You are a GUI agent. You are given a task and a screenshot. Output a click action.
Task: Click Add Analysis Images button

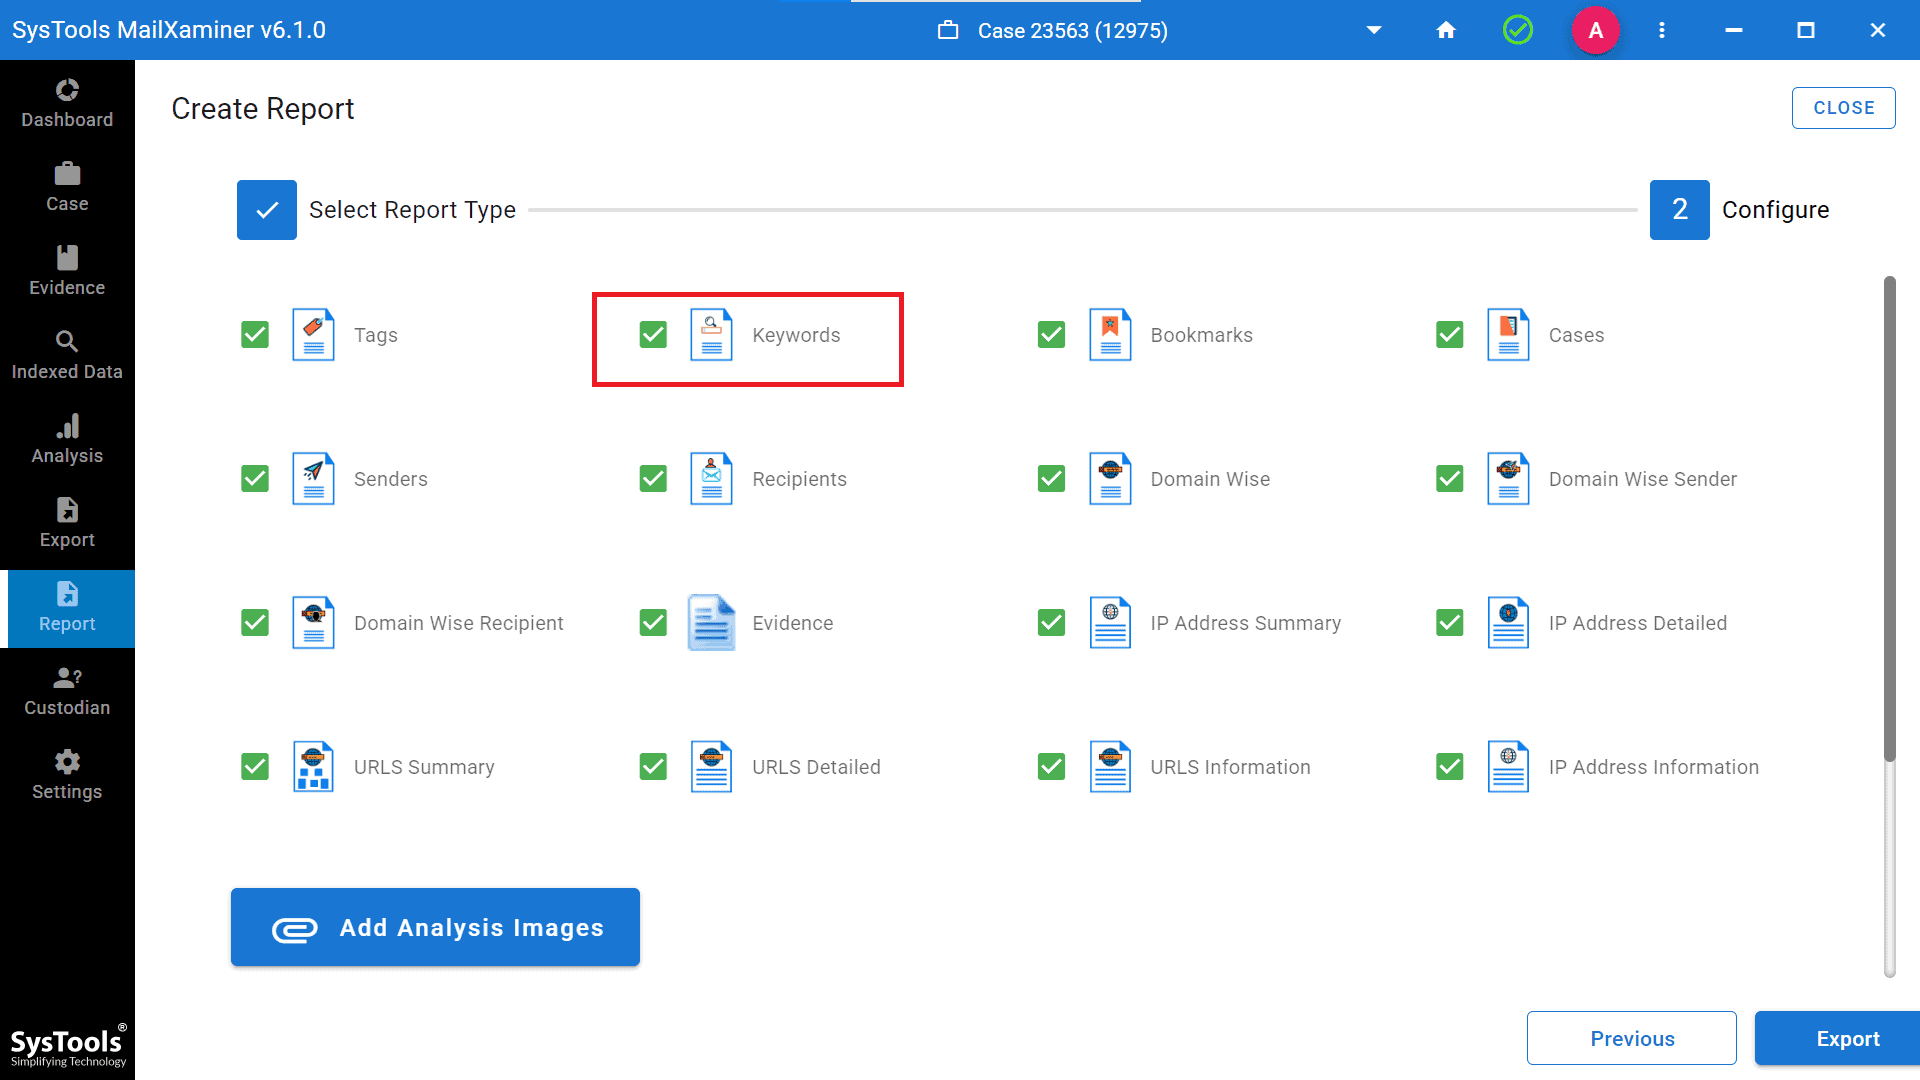(x=435, y=927)
